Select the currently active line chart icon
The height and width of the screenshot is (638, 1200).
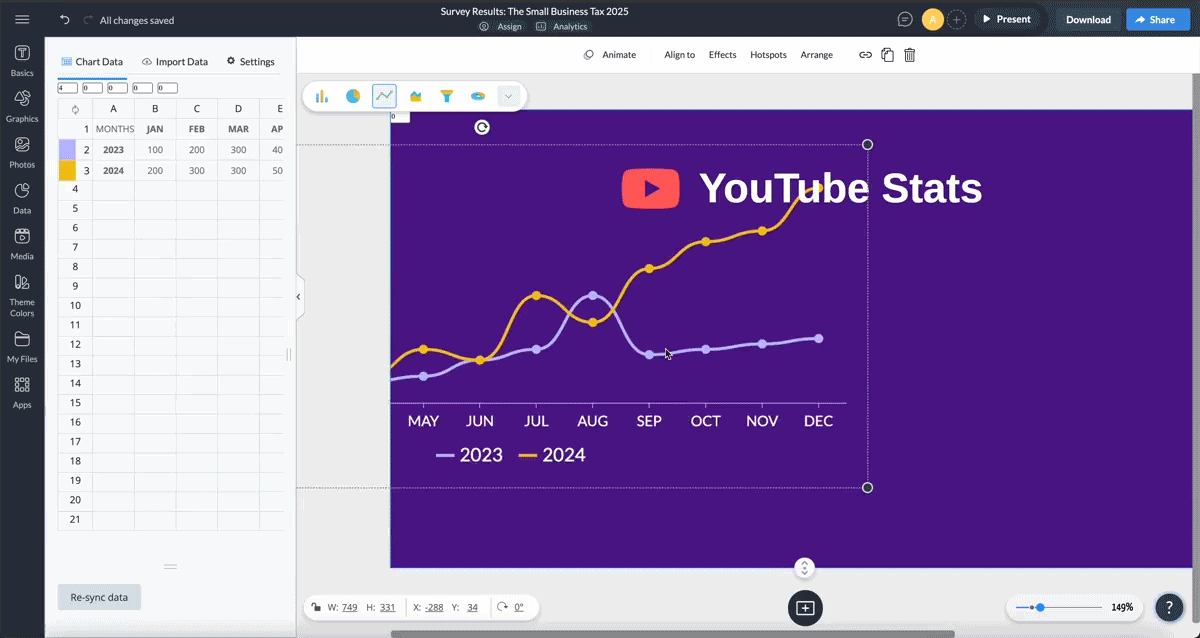point(384,96)
